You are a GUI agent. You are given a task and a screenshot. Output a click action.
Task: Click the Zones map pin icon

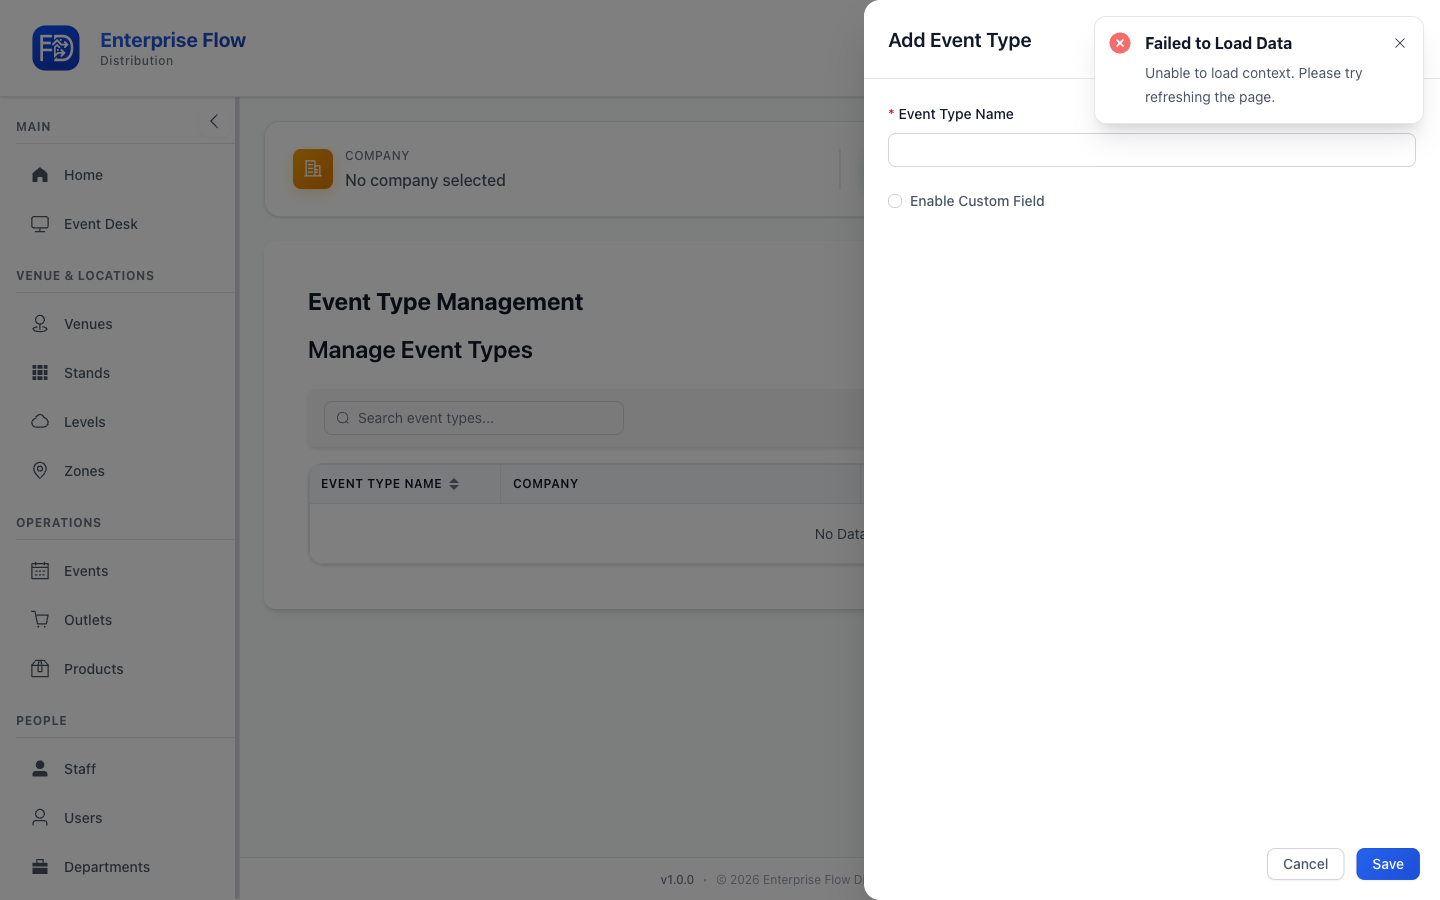40,471
